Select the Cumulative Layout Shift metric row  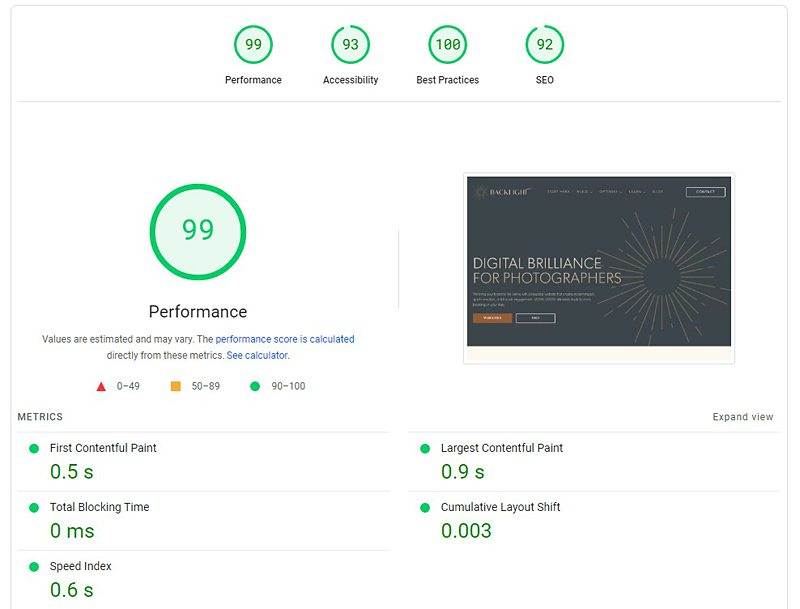point(500,507)
